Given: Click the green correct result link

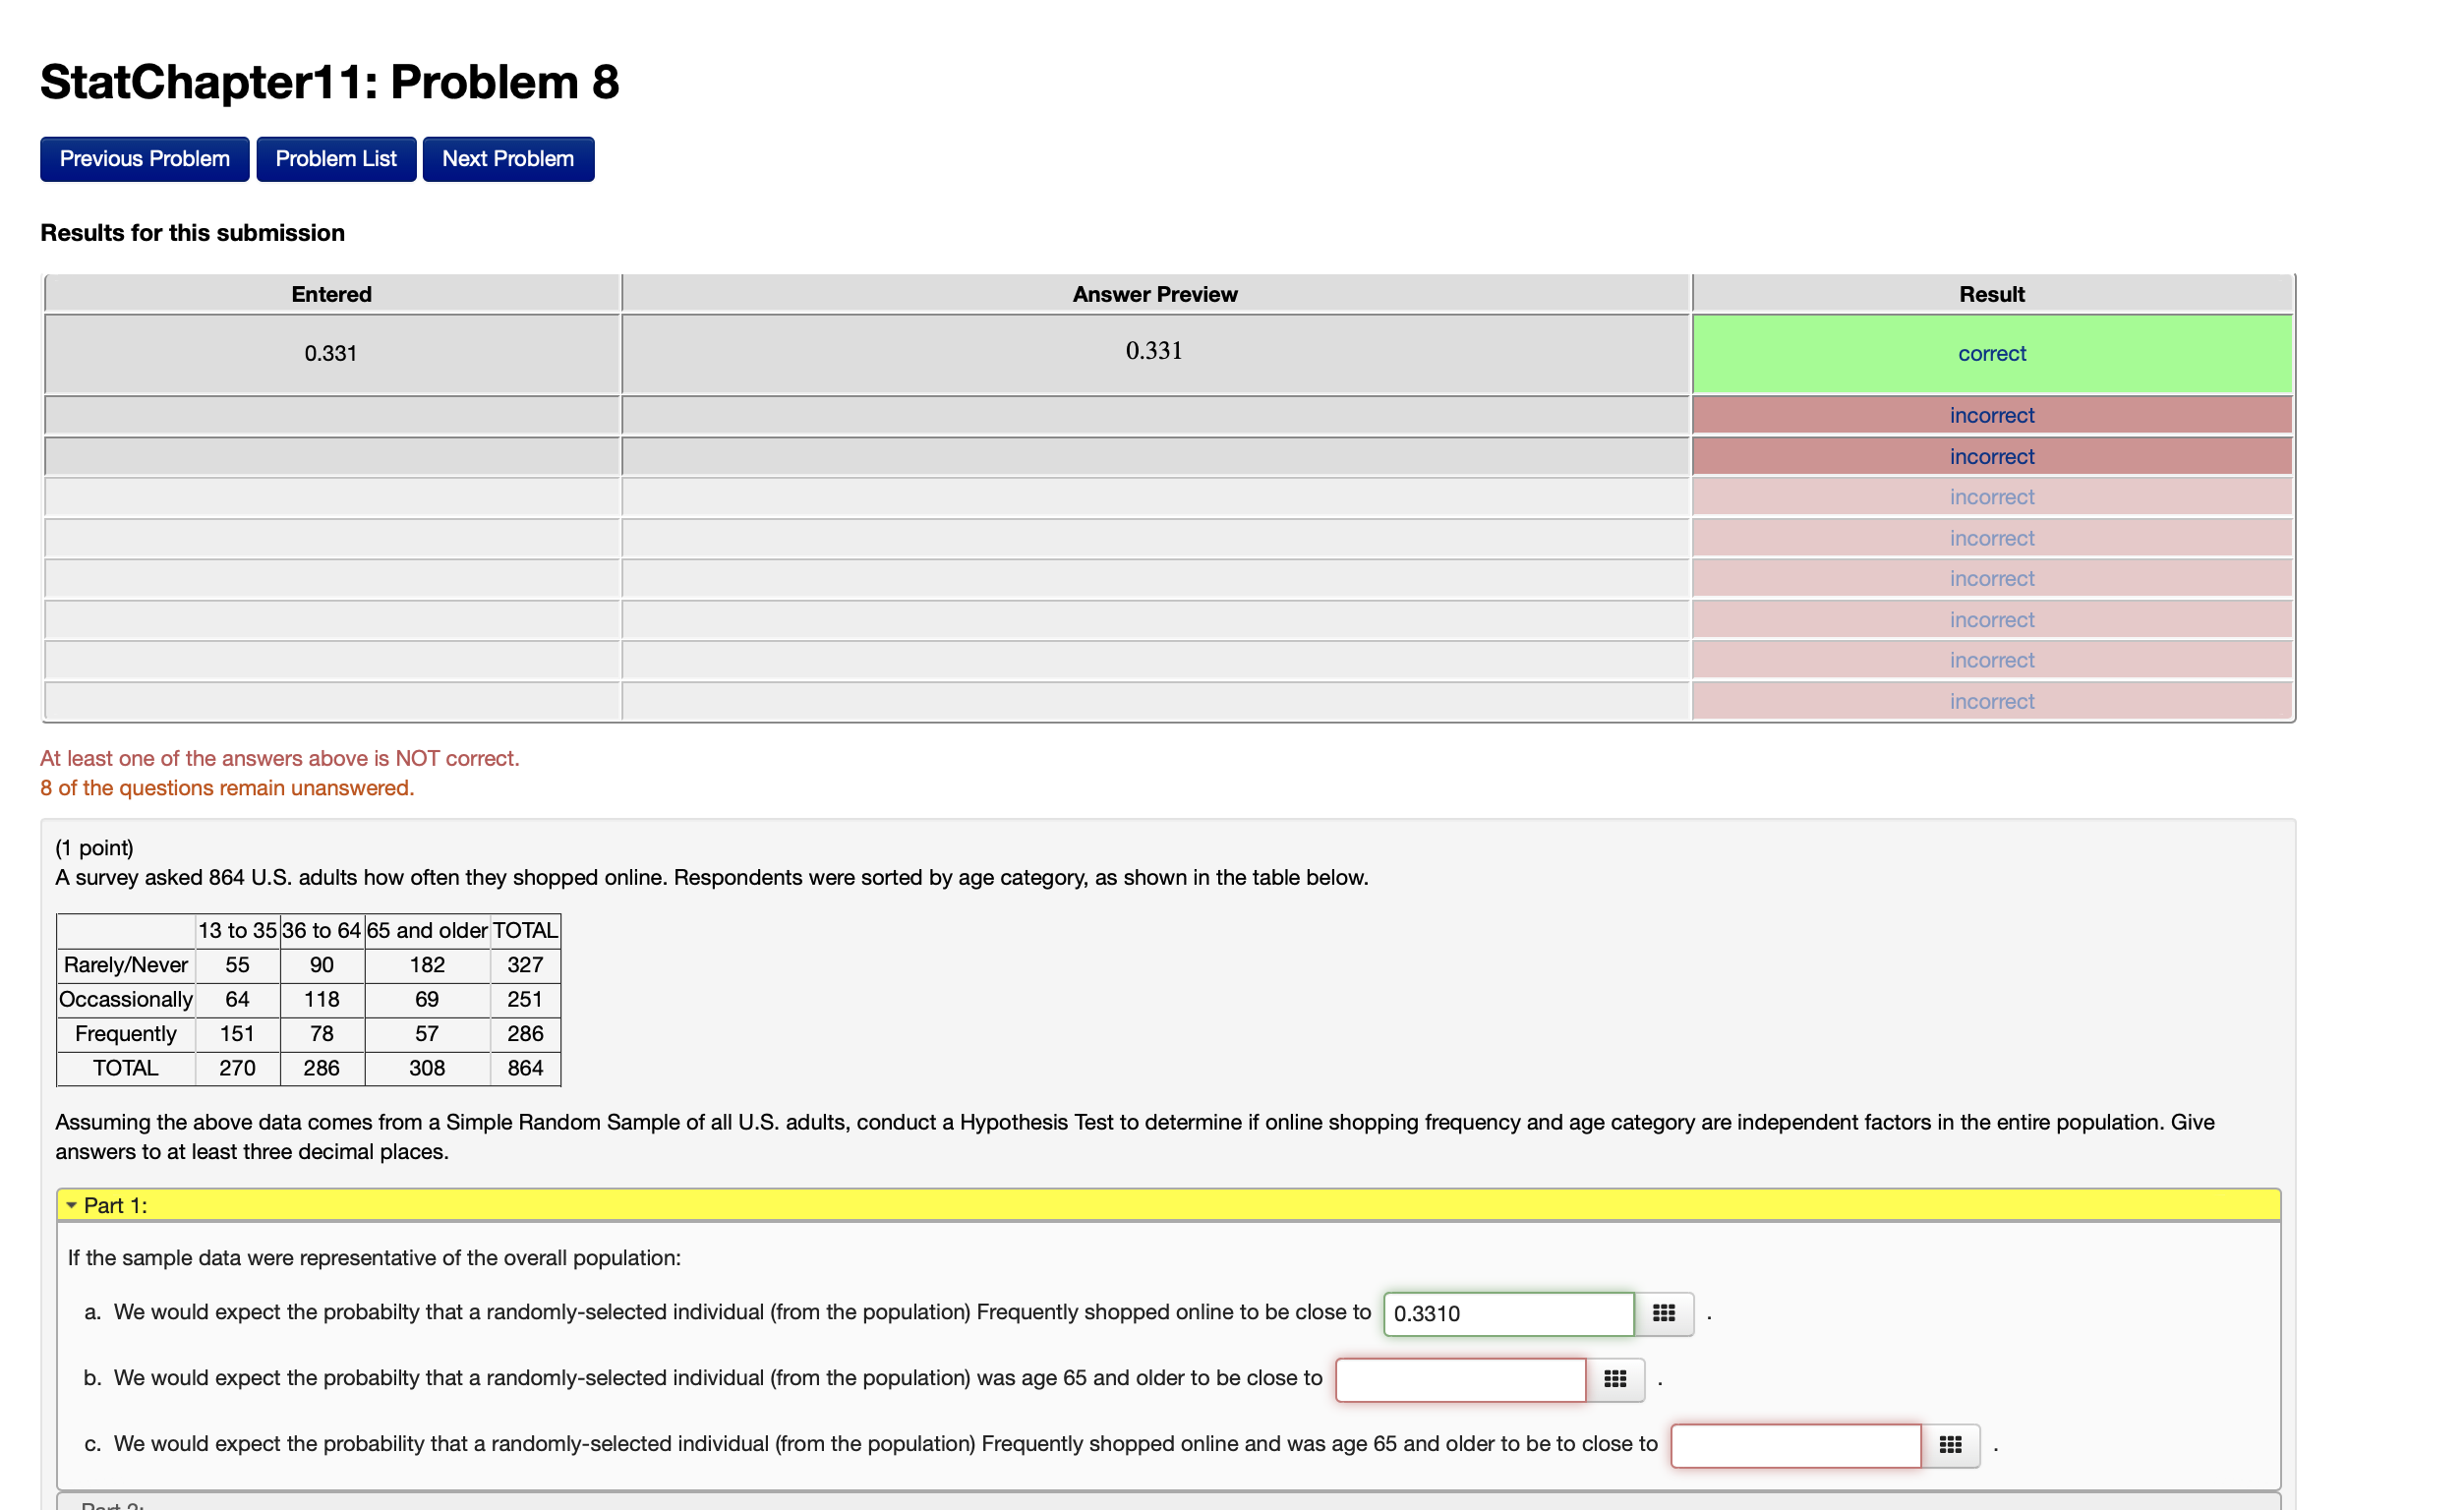Looking at the screenshot, I should pyautogui.click(x=1990, y=353).
